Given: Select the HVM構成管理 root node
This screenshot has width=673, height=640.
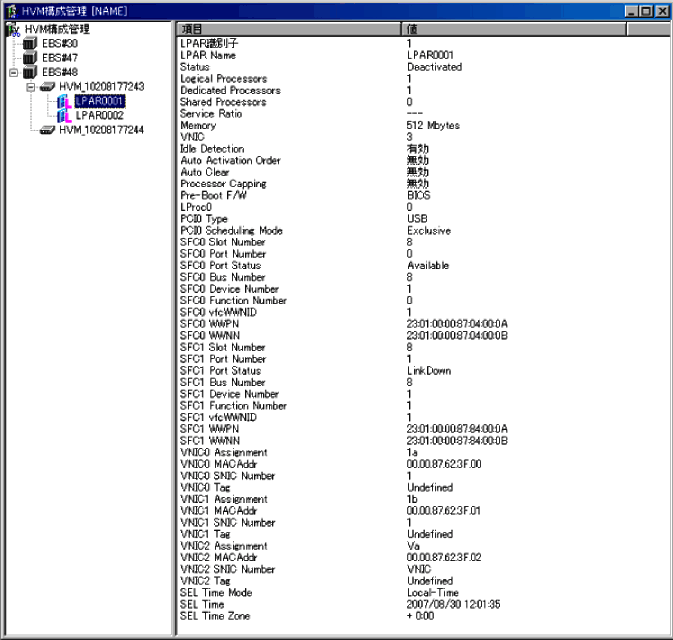Looking at the screenshot, I should (x=57, y=29).
